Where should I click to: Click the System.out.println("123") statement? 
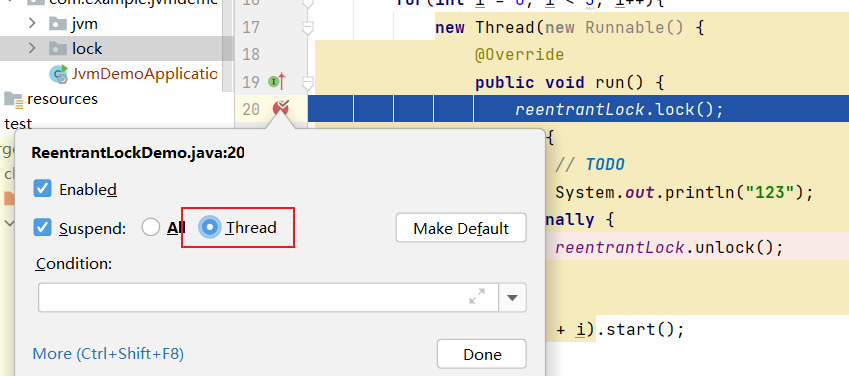coord(684,192)
